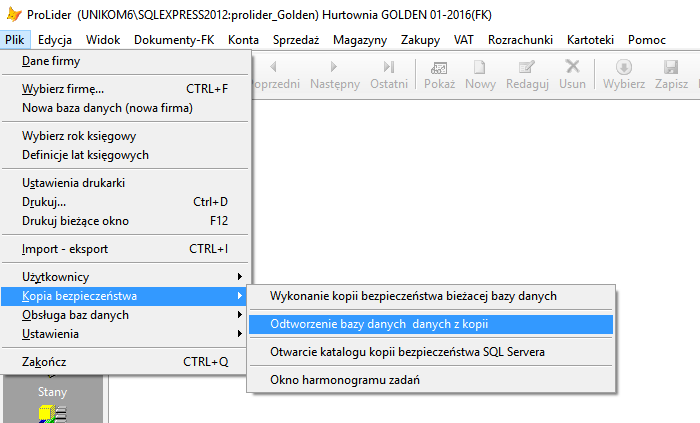Image resolution: width=700 pixels, height=423 pixels.
Task: Choose Drukuj... menu entry
Action: 123,202
